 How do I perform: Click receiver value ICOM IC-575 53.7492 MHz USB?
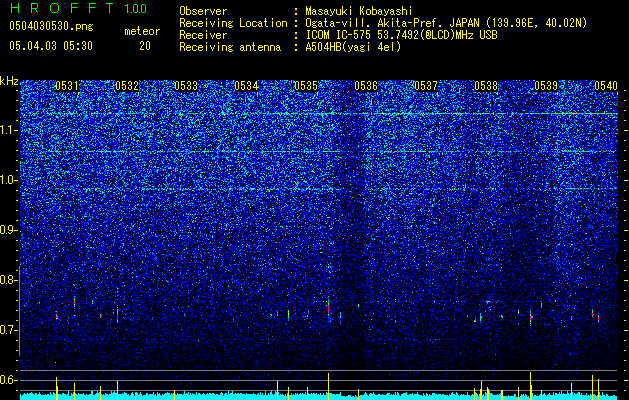(401, 35)
